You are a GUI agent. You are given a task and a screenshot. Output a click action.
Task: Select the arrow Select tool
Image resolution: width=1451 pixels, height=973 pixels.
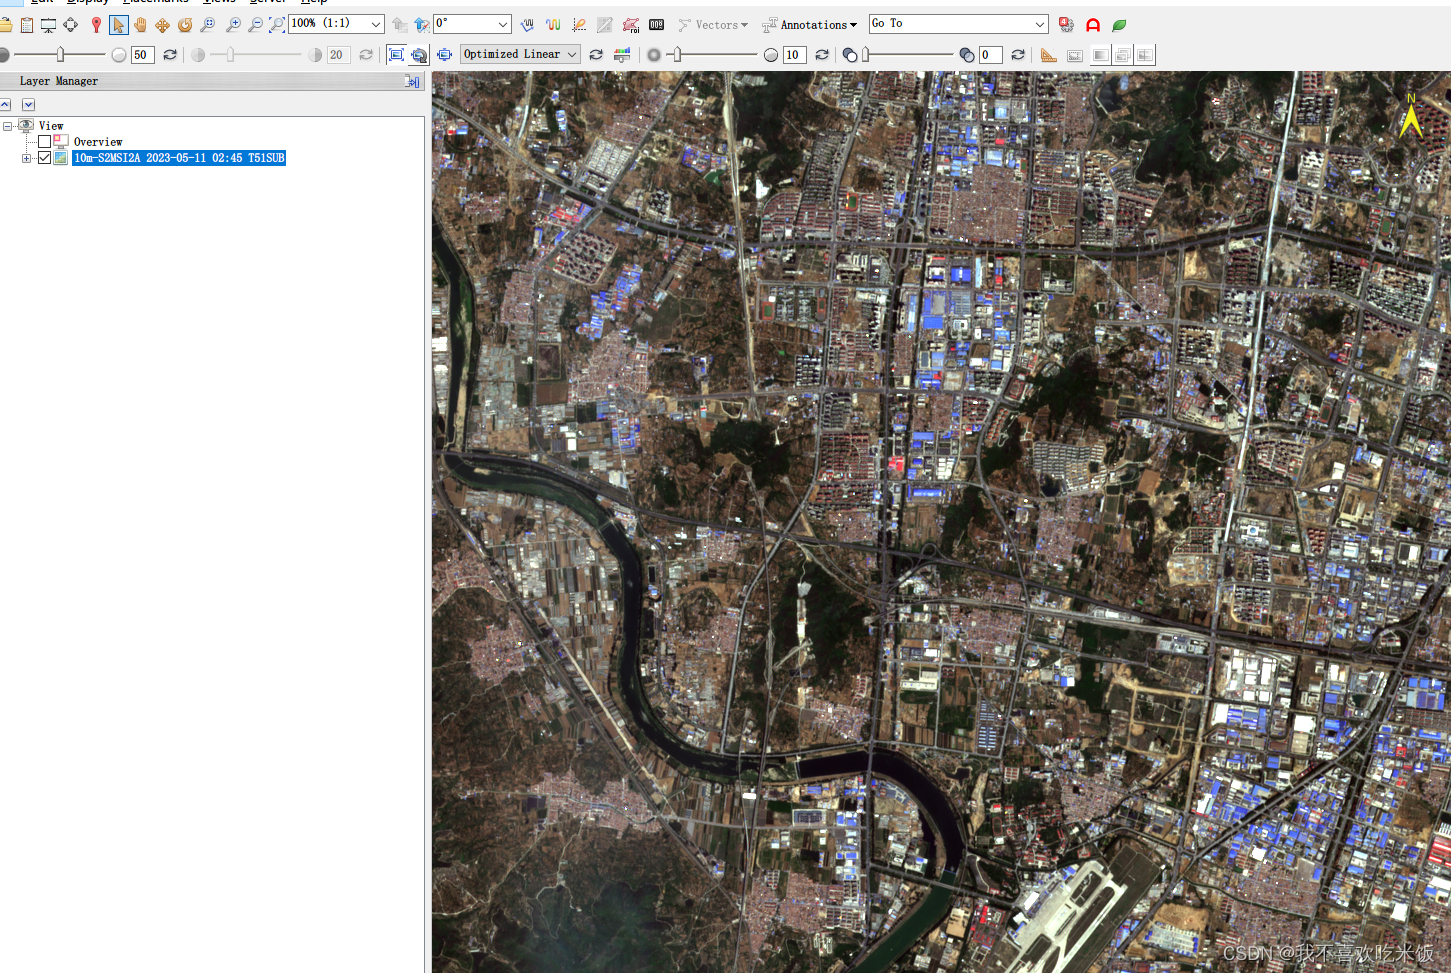[x=119, y=25]
